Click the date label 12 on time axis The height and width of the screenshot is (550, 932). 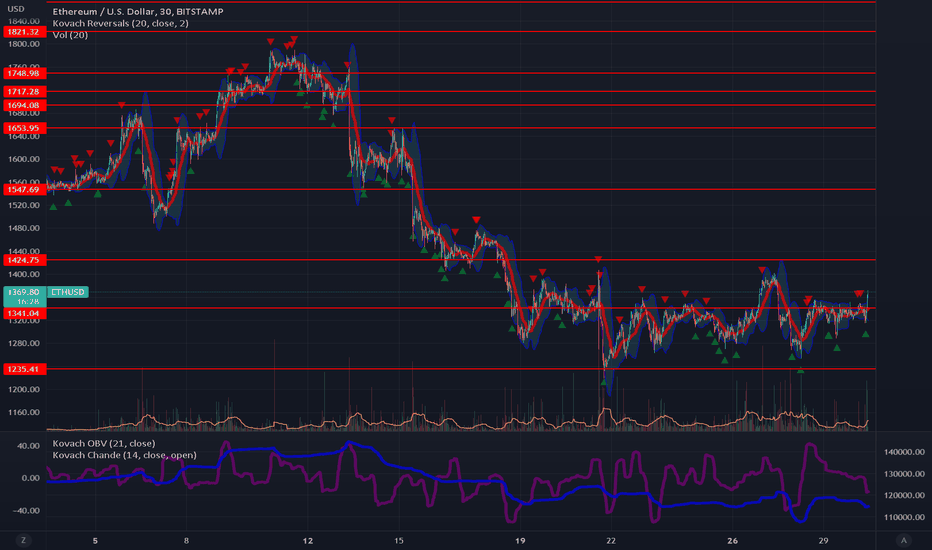[x=307, y=540]
